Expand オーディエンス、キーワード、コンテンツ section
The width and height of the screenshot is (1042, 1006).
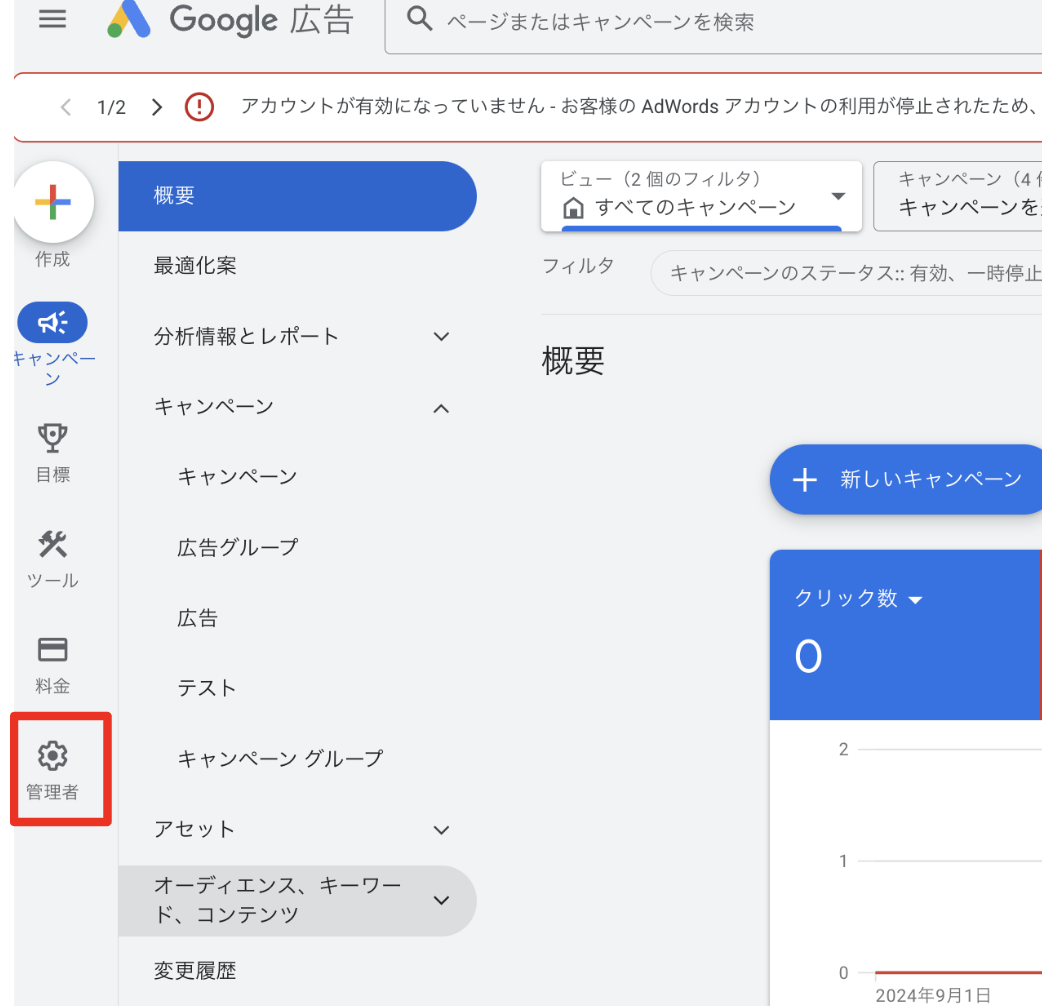click(297, 901)
